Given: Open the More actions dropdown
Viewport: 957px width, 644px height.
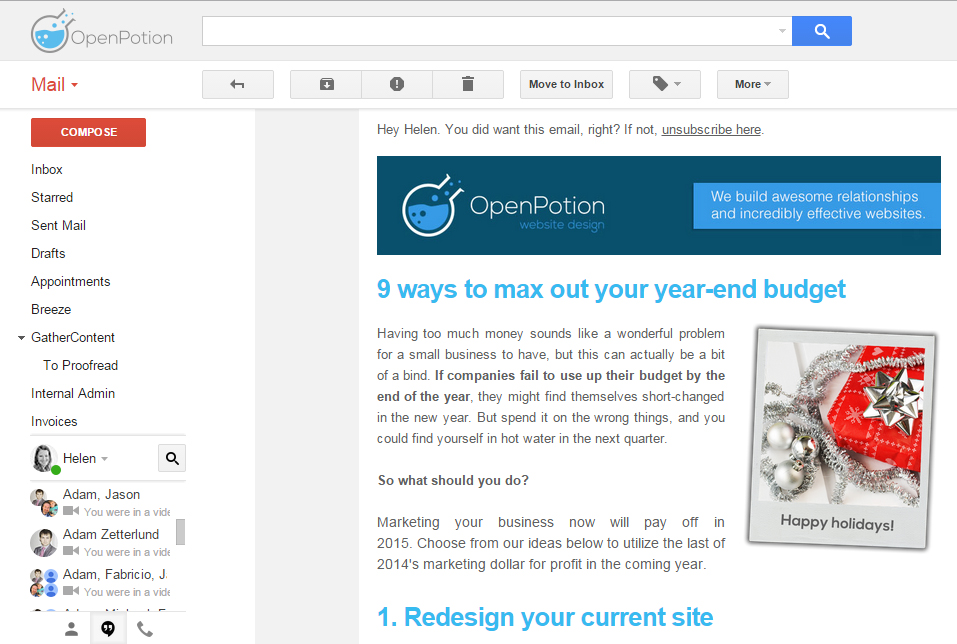Looking at the screenshot, I should click(753, 84).
